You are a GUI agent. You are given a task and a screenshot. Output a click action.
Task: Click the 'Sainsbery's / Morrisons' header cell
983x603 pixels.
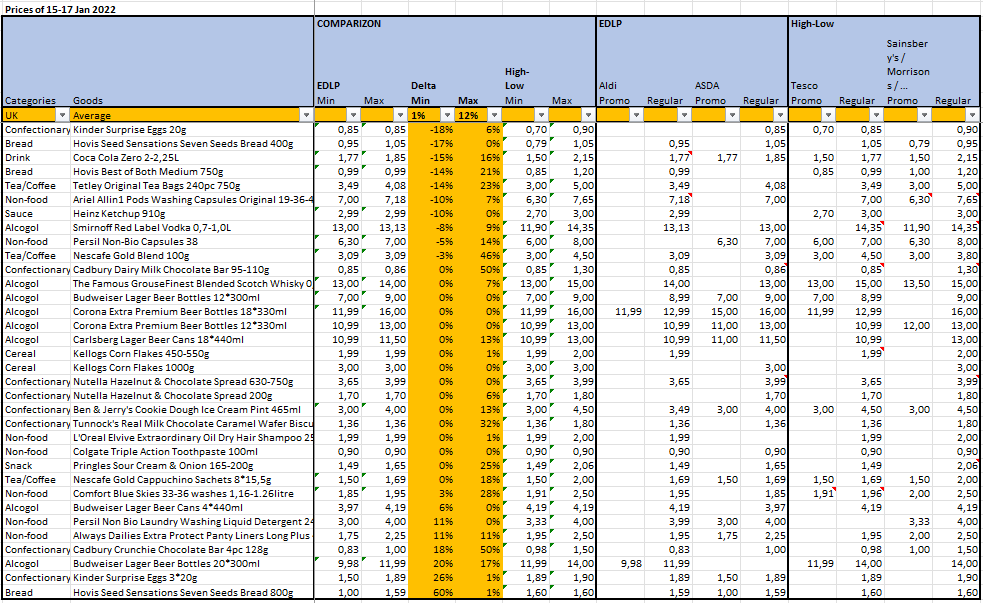[908, 65]
